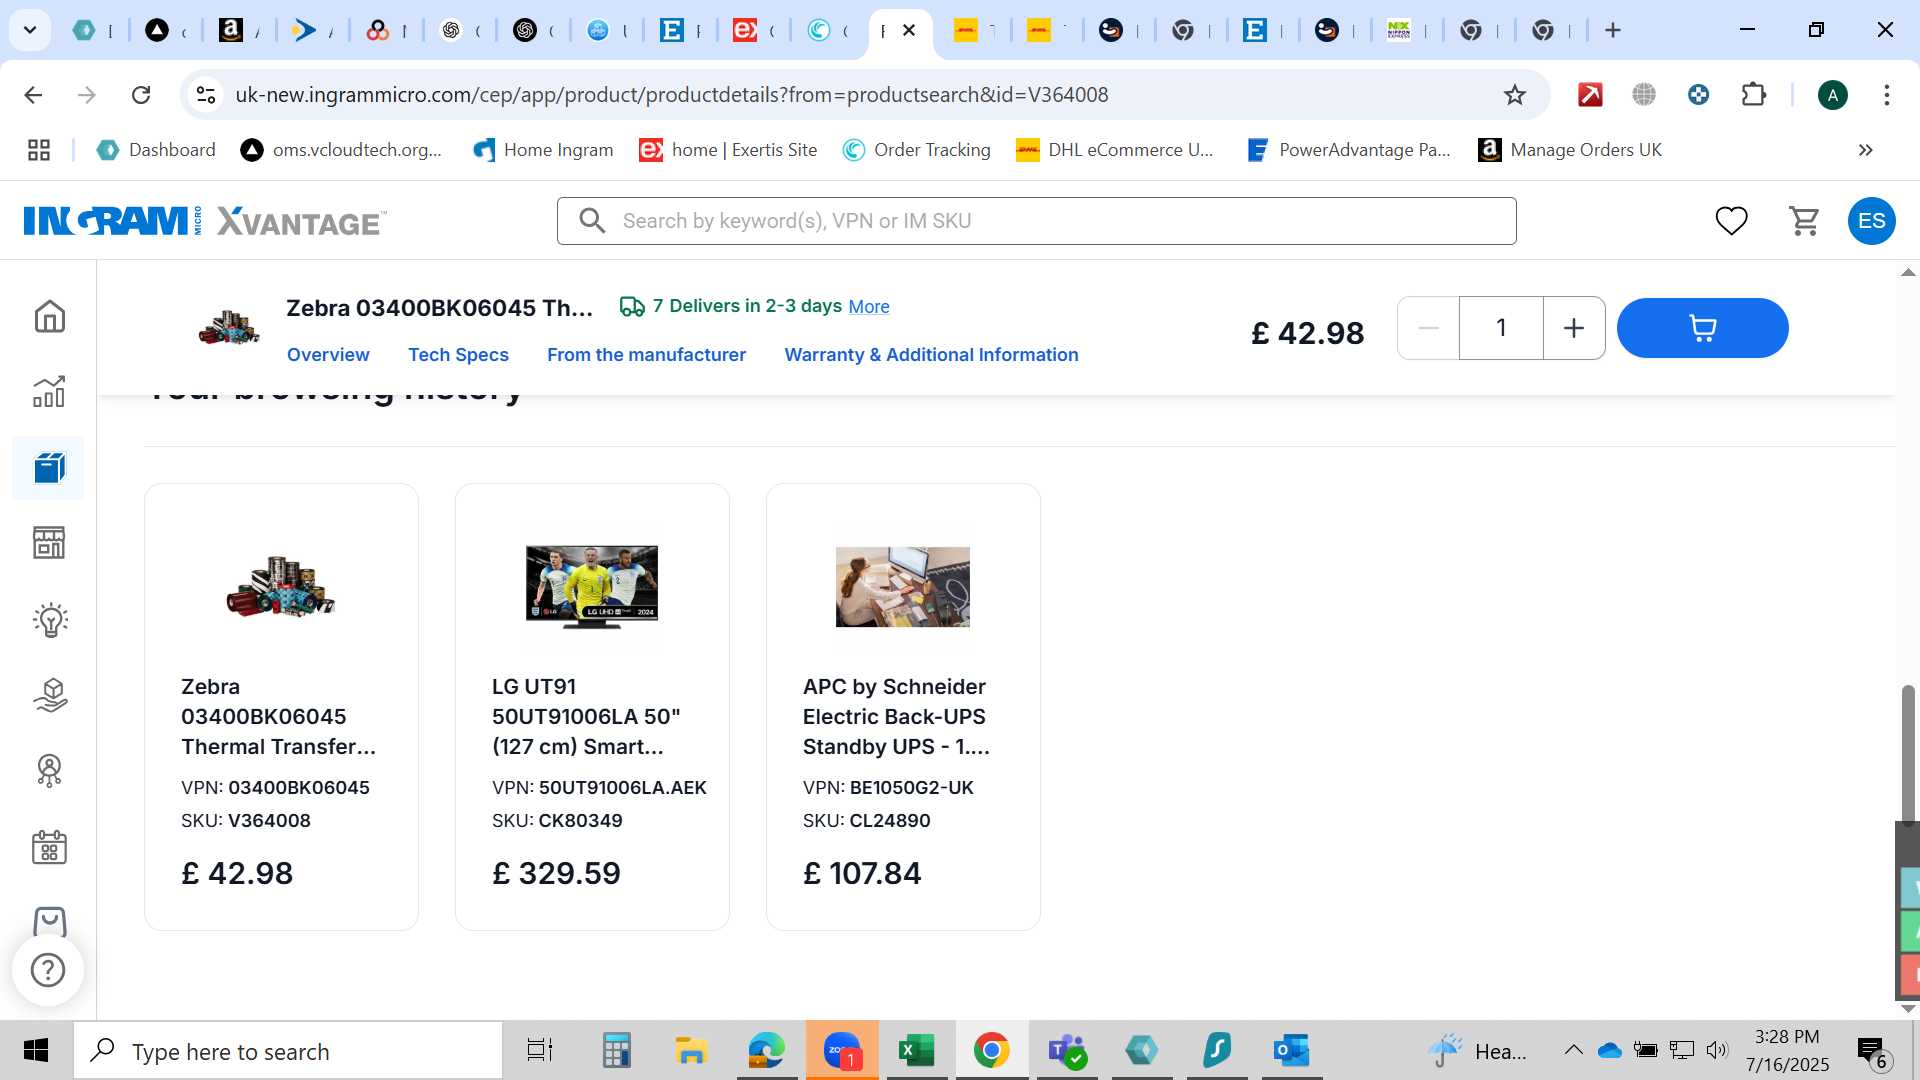
Task: Reload the page
Action: (141, 95)
